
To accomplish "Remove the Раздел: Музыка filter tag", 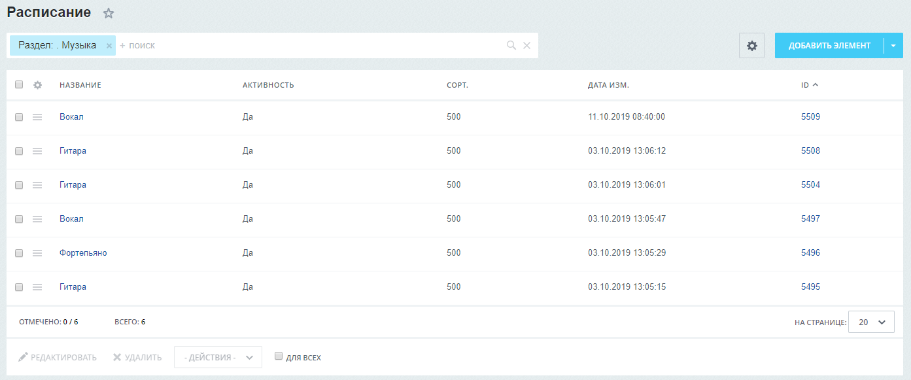I will point(109,45).
